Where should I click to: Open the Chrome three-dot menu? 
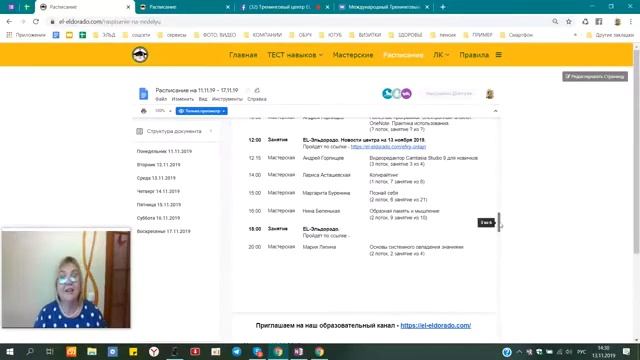(x=631, y=22)
